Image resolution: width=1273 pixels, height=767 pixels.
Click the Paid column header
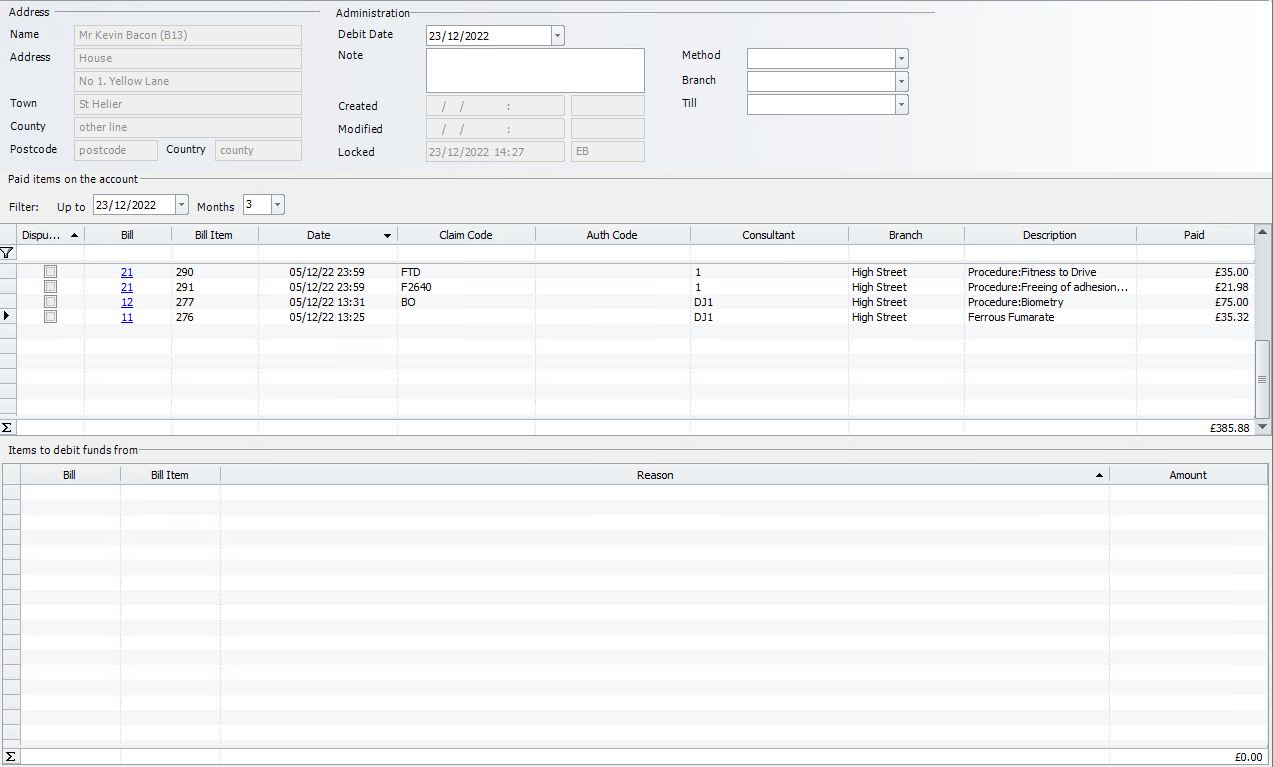point(1193,235)
